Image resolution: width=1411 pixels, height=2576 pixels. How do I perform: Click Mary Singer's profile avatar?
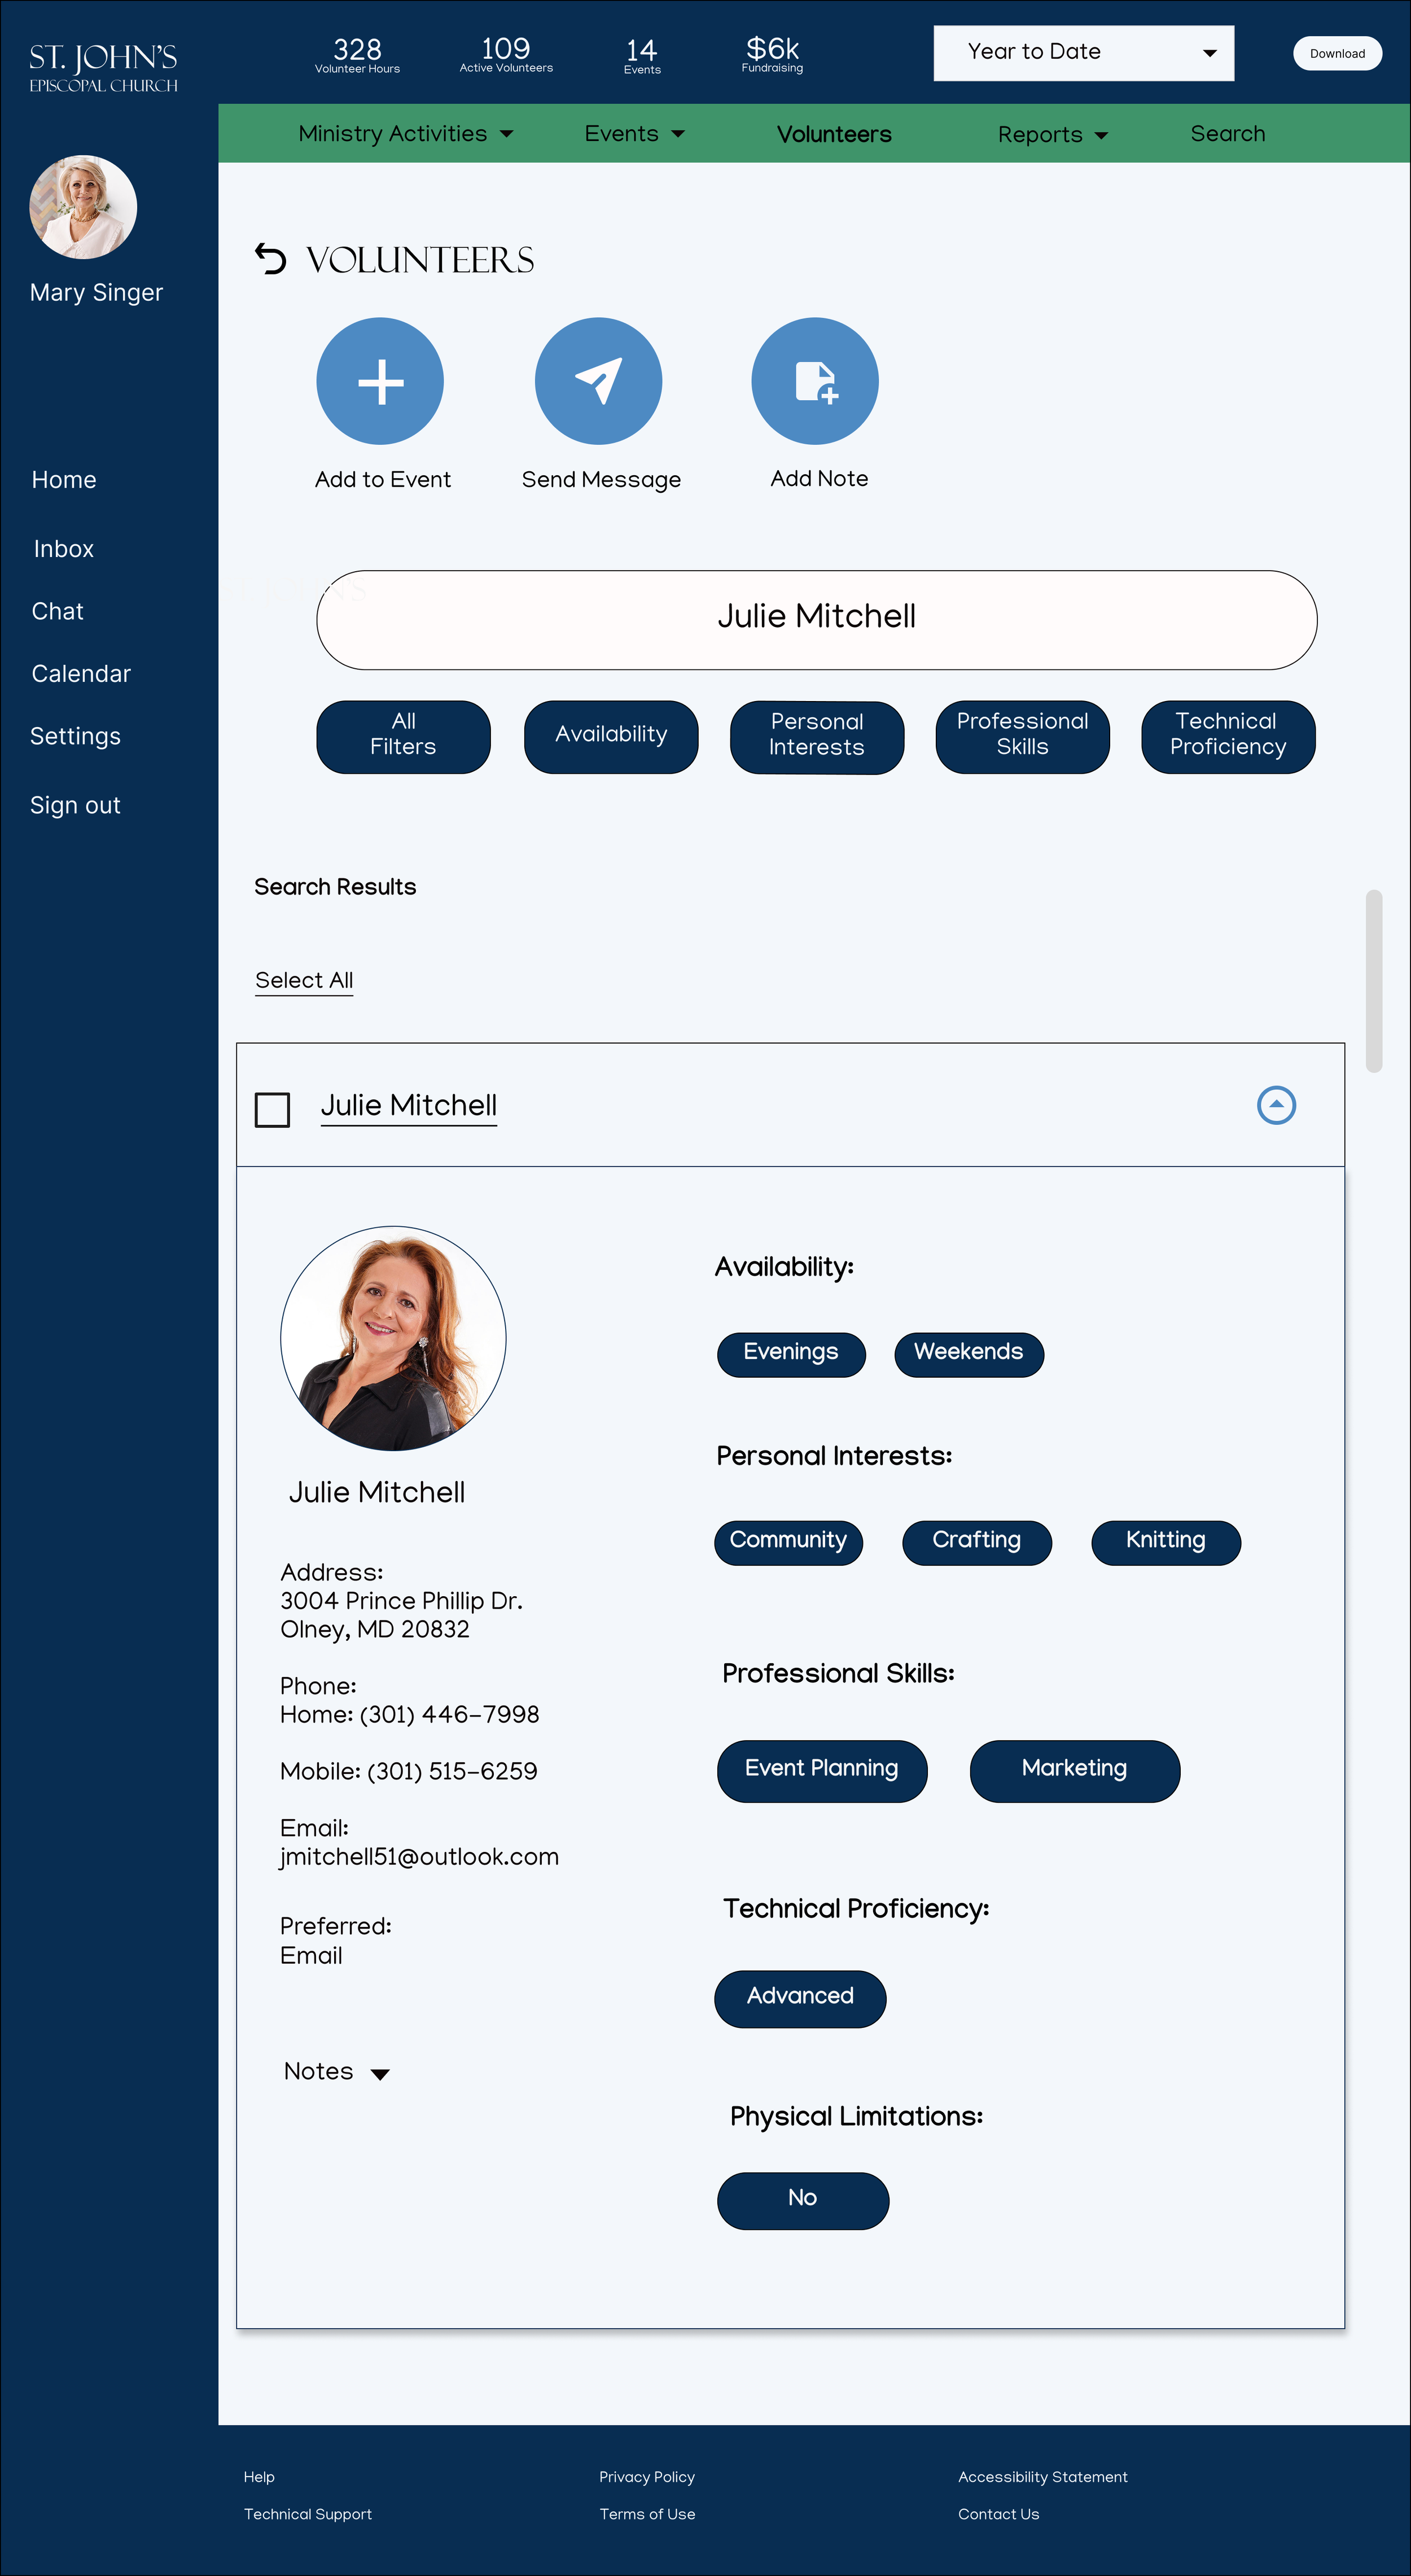click(x=83, y=208)
